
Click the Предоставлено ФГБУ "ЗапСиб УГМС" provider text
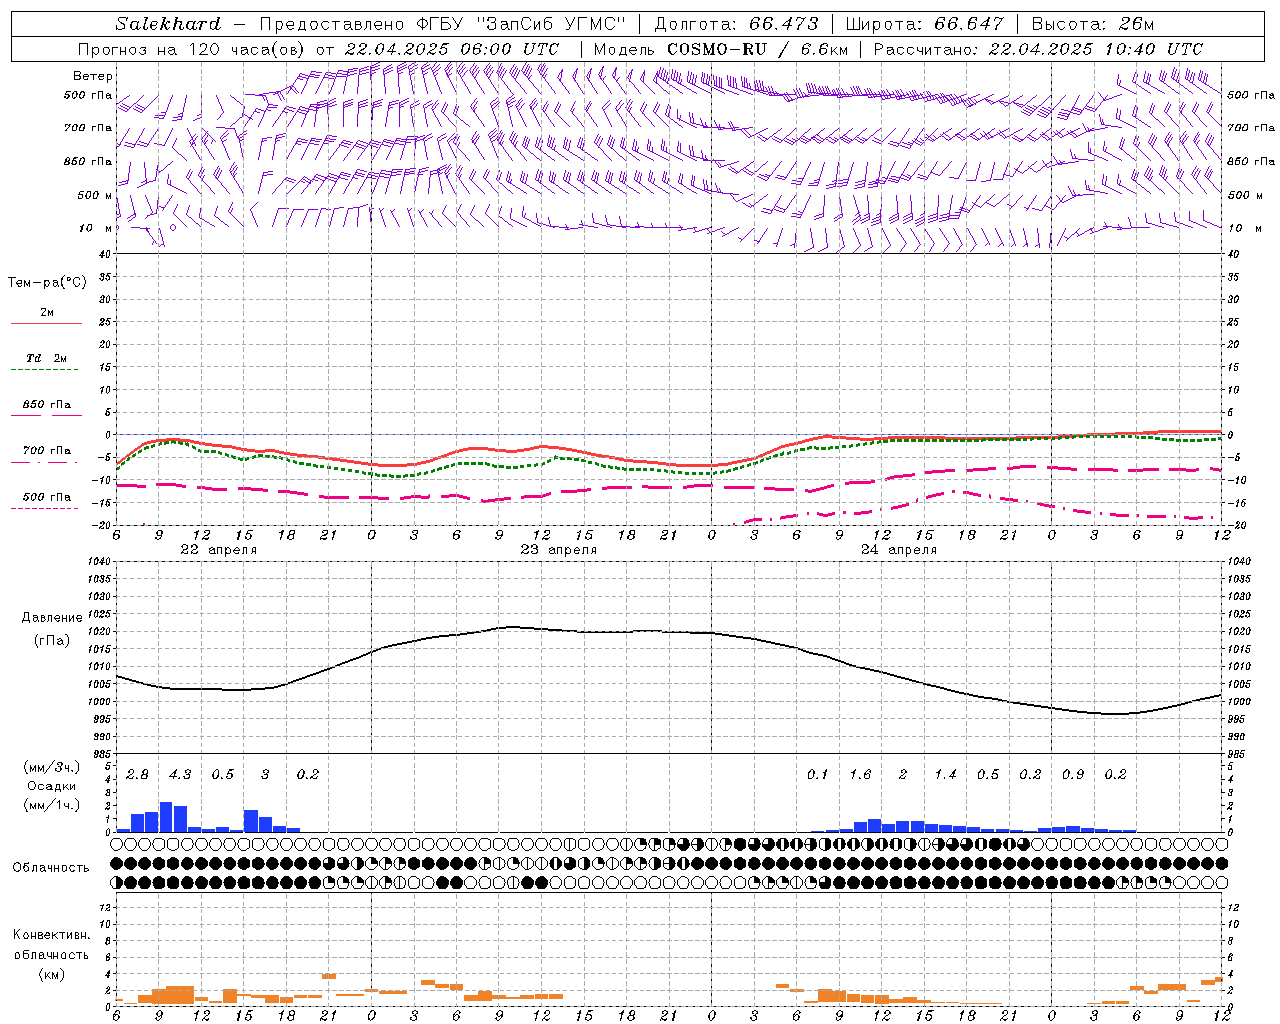pos(442,24)
